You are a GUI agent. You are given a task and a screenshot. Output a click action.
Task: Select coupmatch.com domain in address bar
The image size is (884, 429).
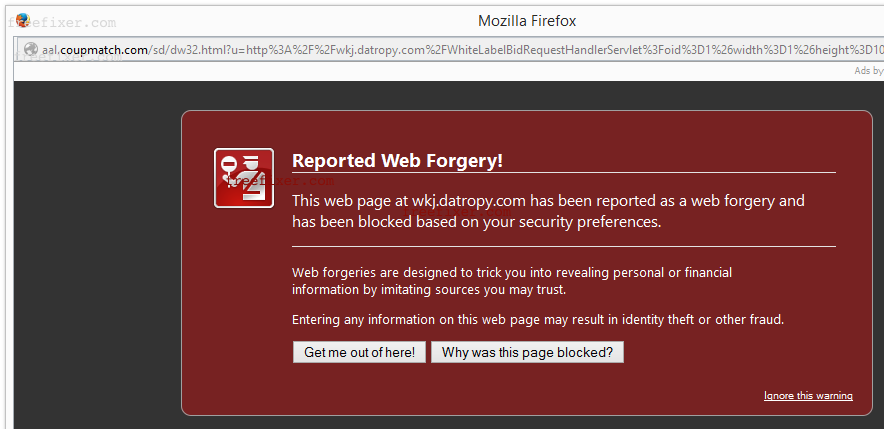(x=104, y=50)
